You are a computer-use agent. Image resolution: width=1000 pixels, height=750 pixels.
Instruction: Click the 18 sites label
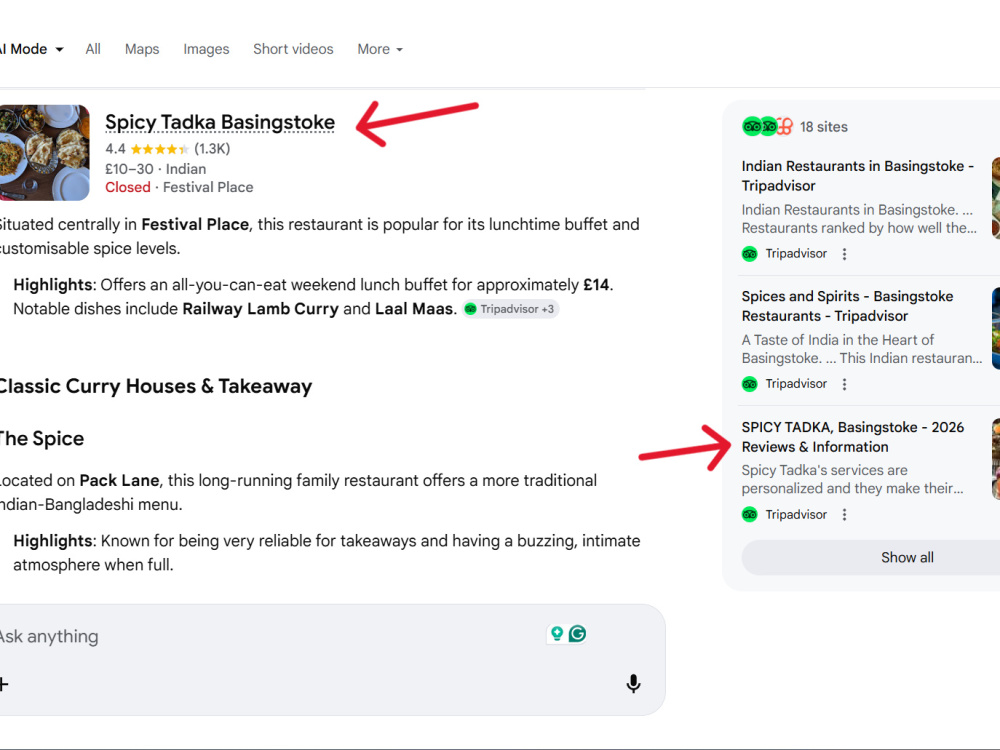click(824, 127)
